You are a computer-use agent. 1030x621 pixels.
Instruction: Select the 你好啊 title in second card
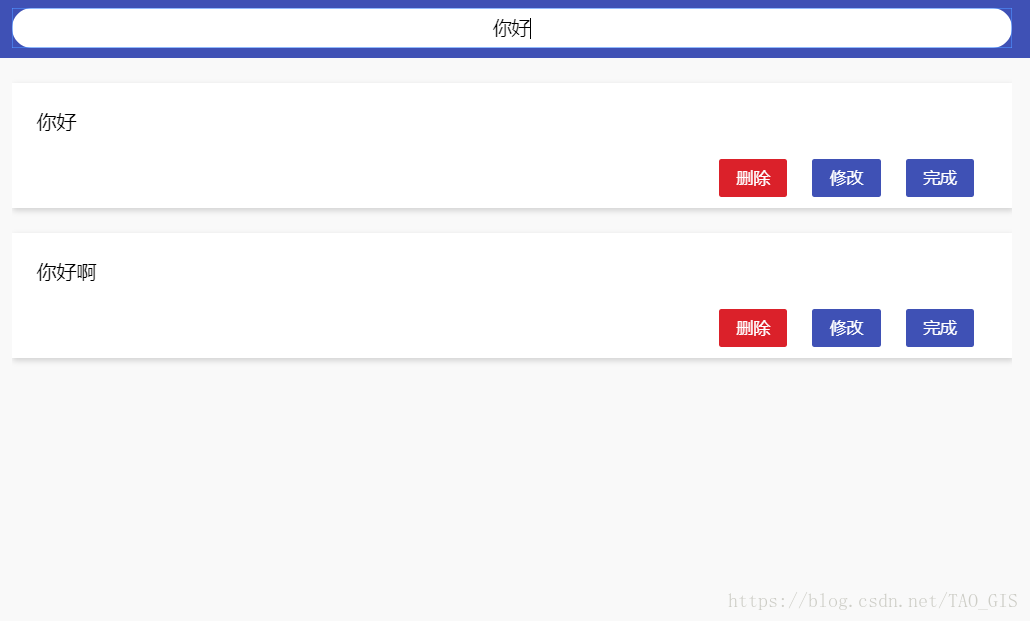[67, 272]
